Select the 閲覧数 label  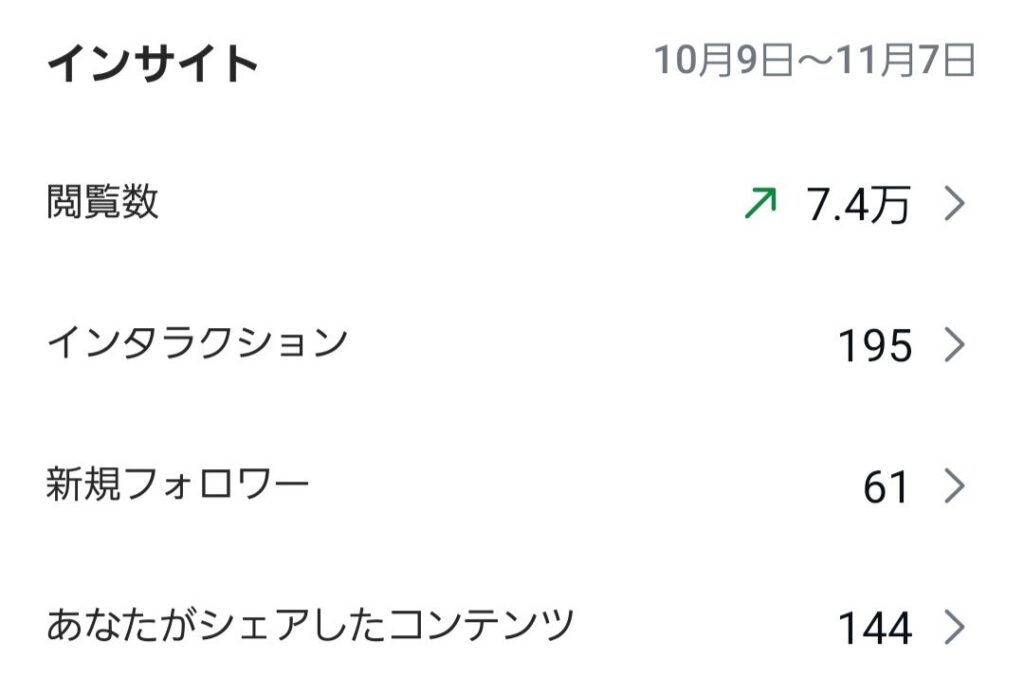pos(102,203)
